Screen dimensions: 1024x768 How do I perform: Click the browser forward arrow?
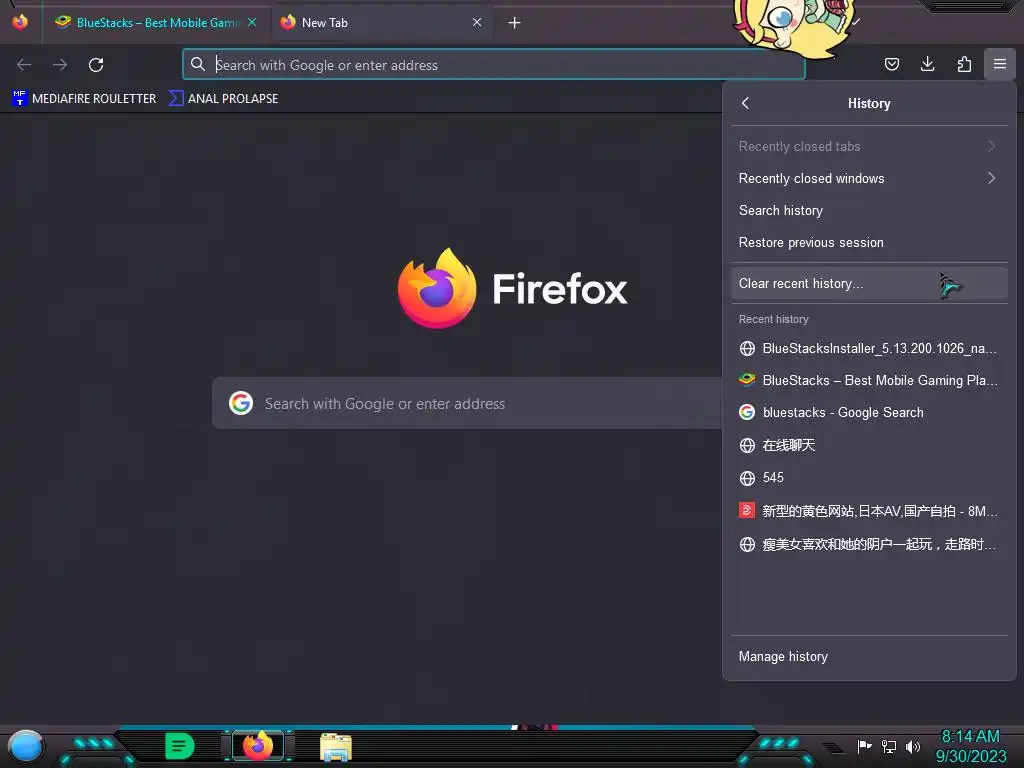[60, 65]
